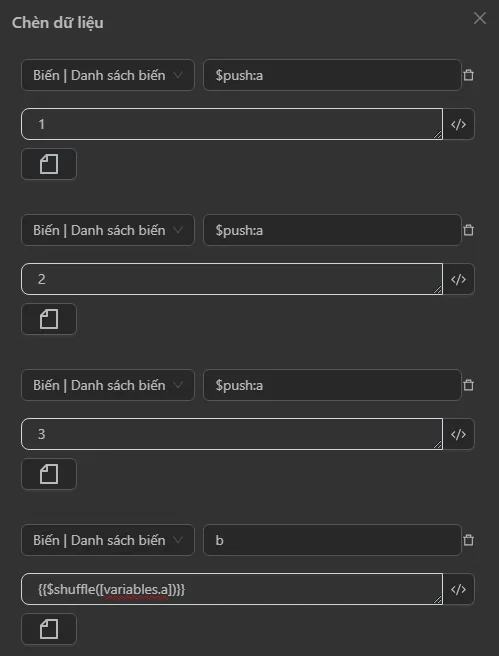Close the Chèn dữ liệu dialog
This screenshot has height=656, width=499.
coord(480,18)
